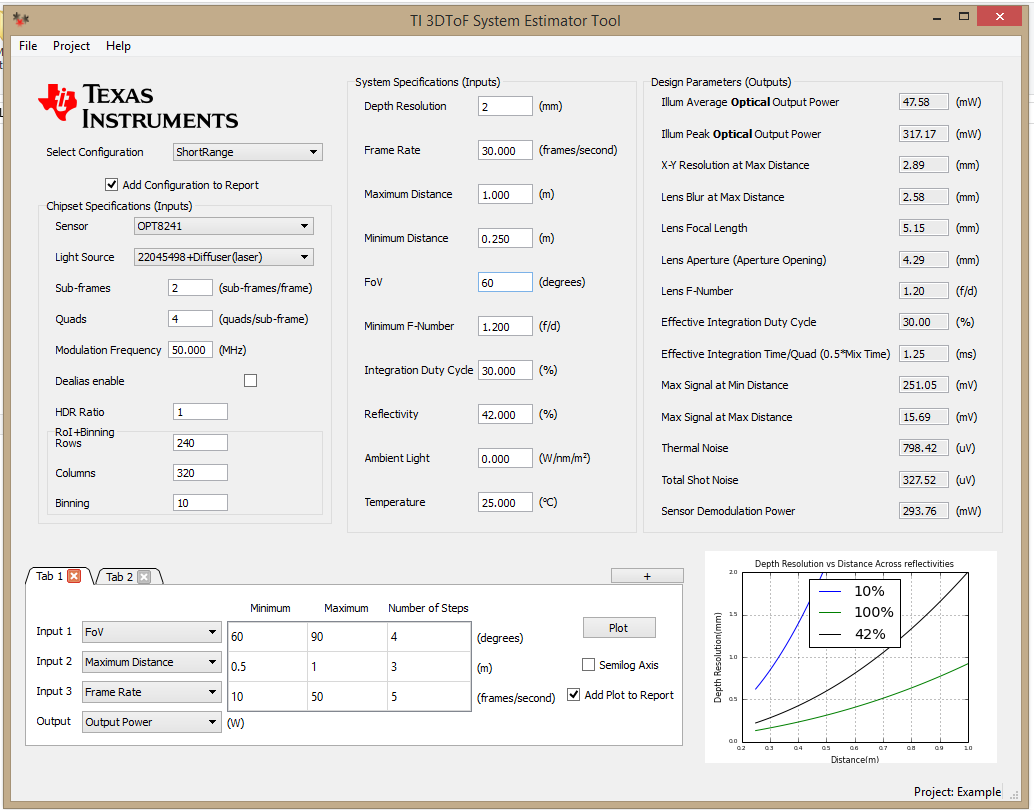
Task: Click the Temperature input field
Action: [505, 502]
